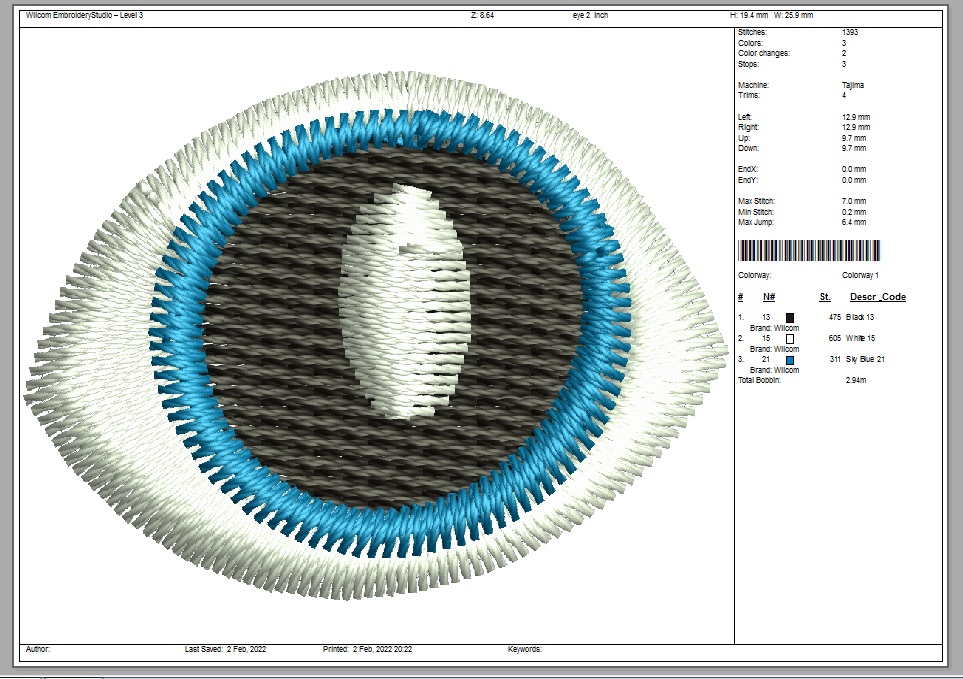
Task: Click the Author field in the footer
Action: coord(37,649)
